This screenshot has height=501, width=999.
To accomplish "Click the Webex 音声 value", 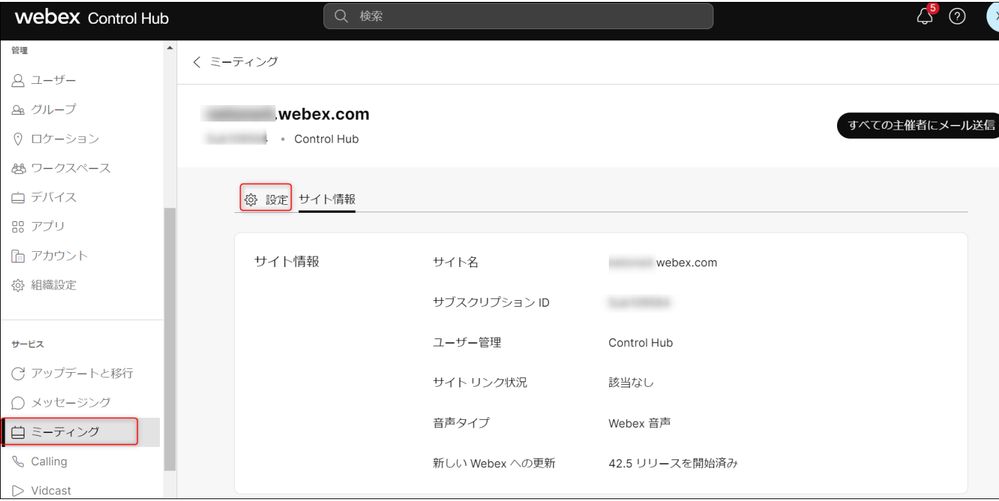I will (639, 423).
